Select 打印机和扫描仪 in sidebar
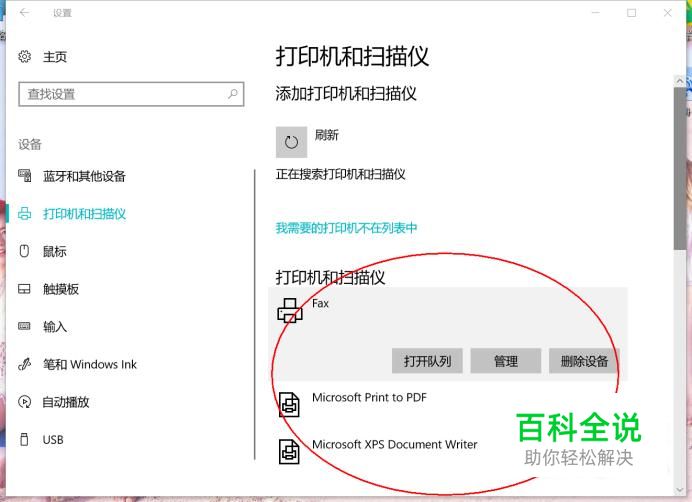Image resolution: width=692 pixels, height=502 pixels. pyautogui.click(x=84, y=214)
